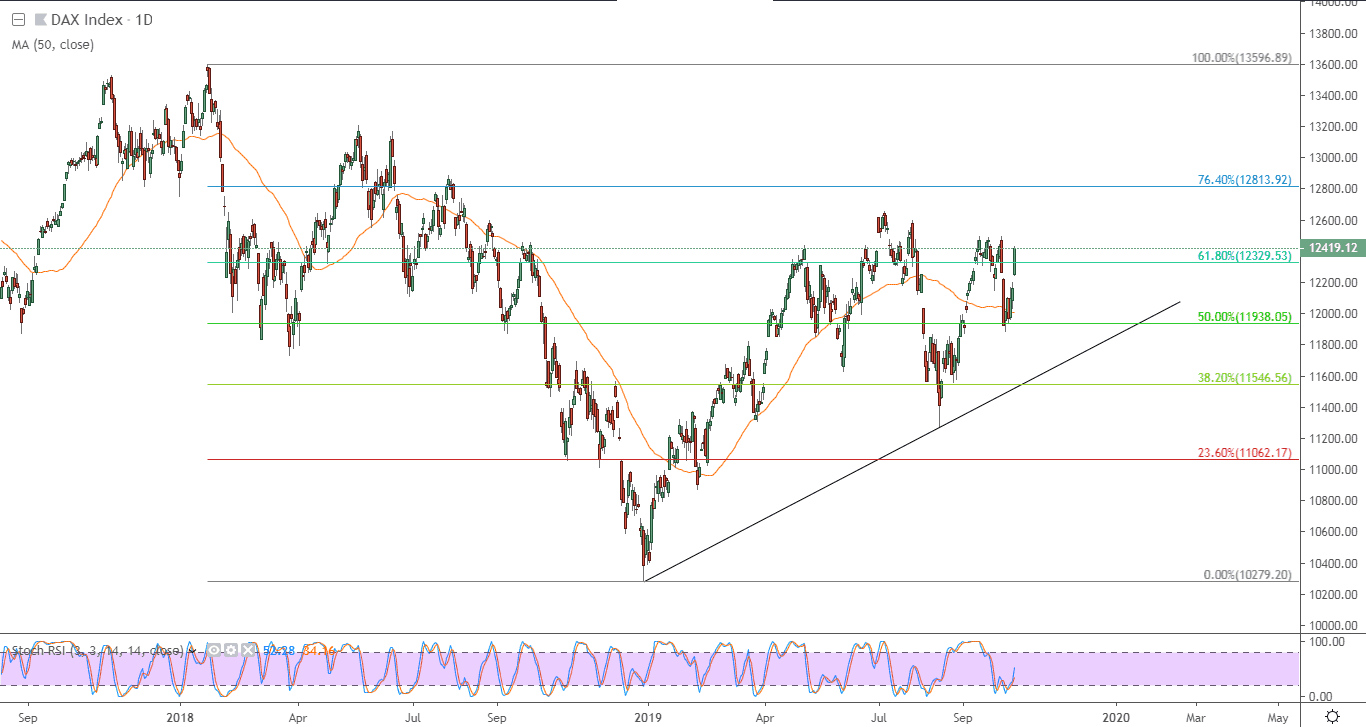This screenshot has width=1366, height=727.
Task: Remove the Stoch RSI indicator with X
Action: [x=249, y=651]
